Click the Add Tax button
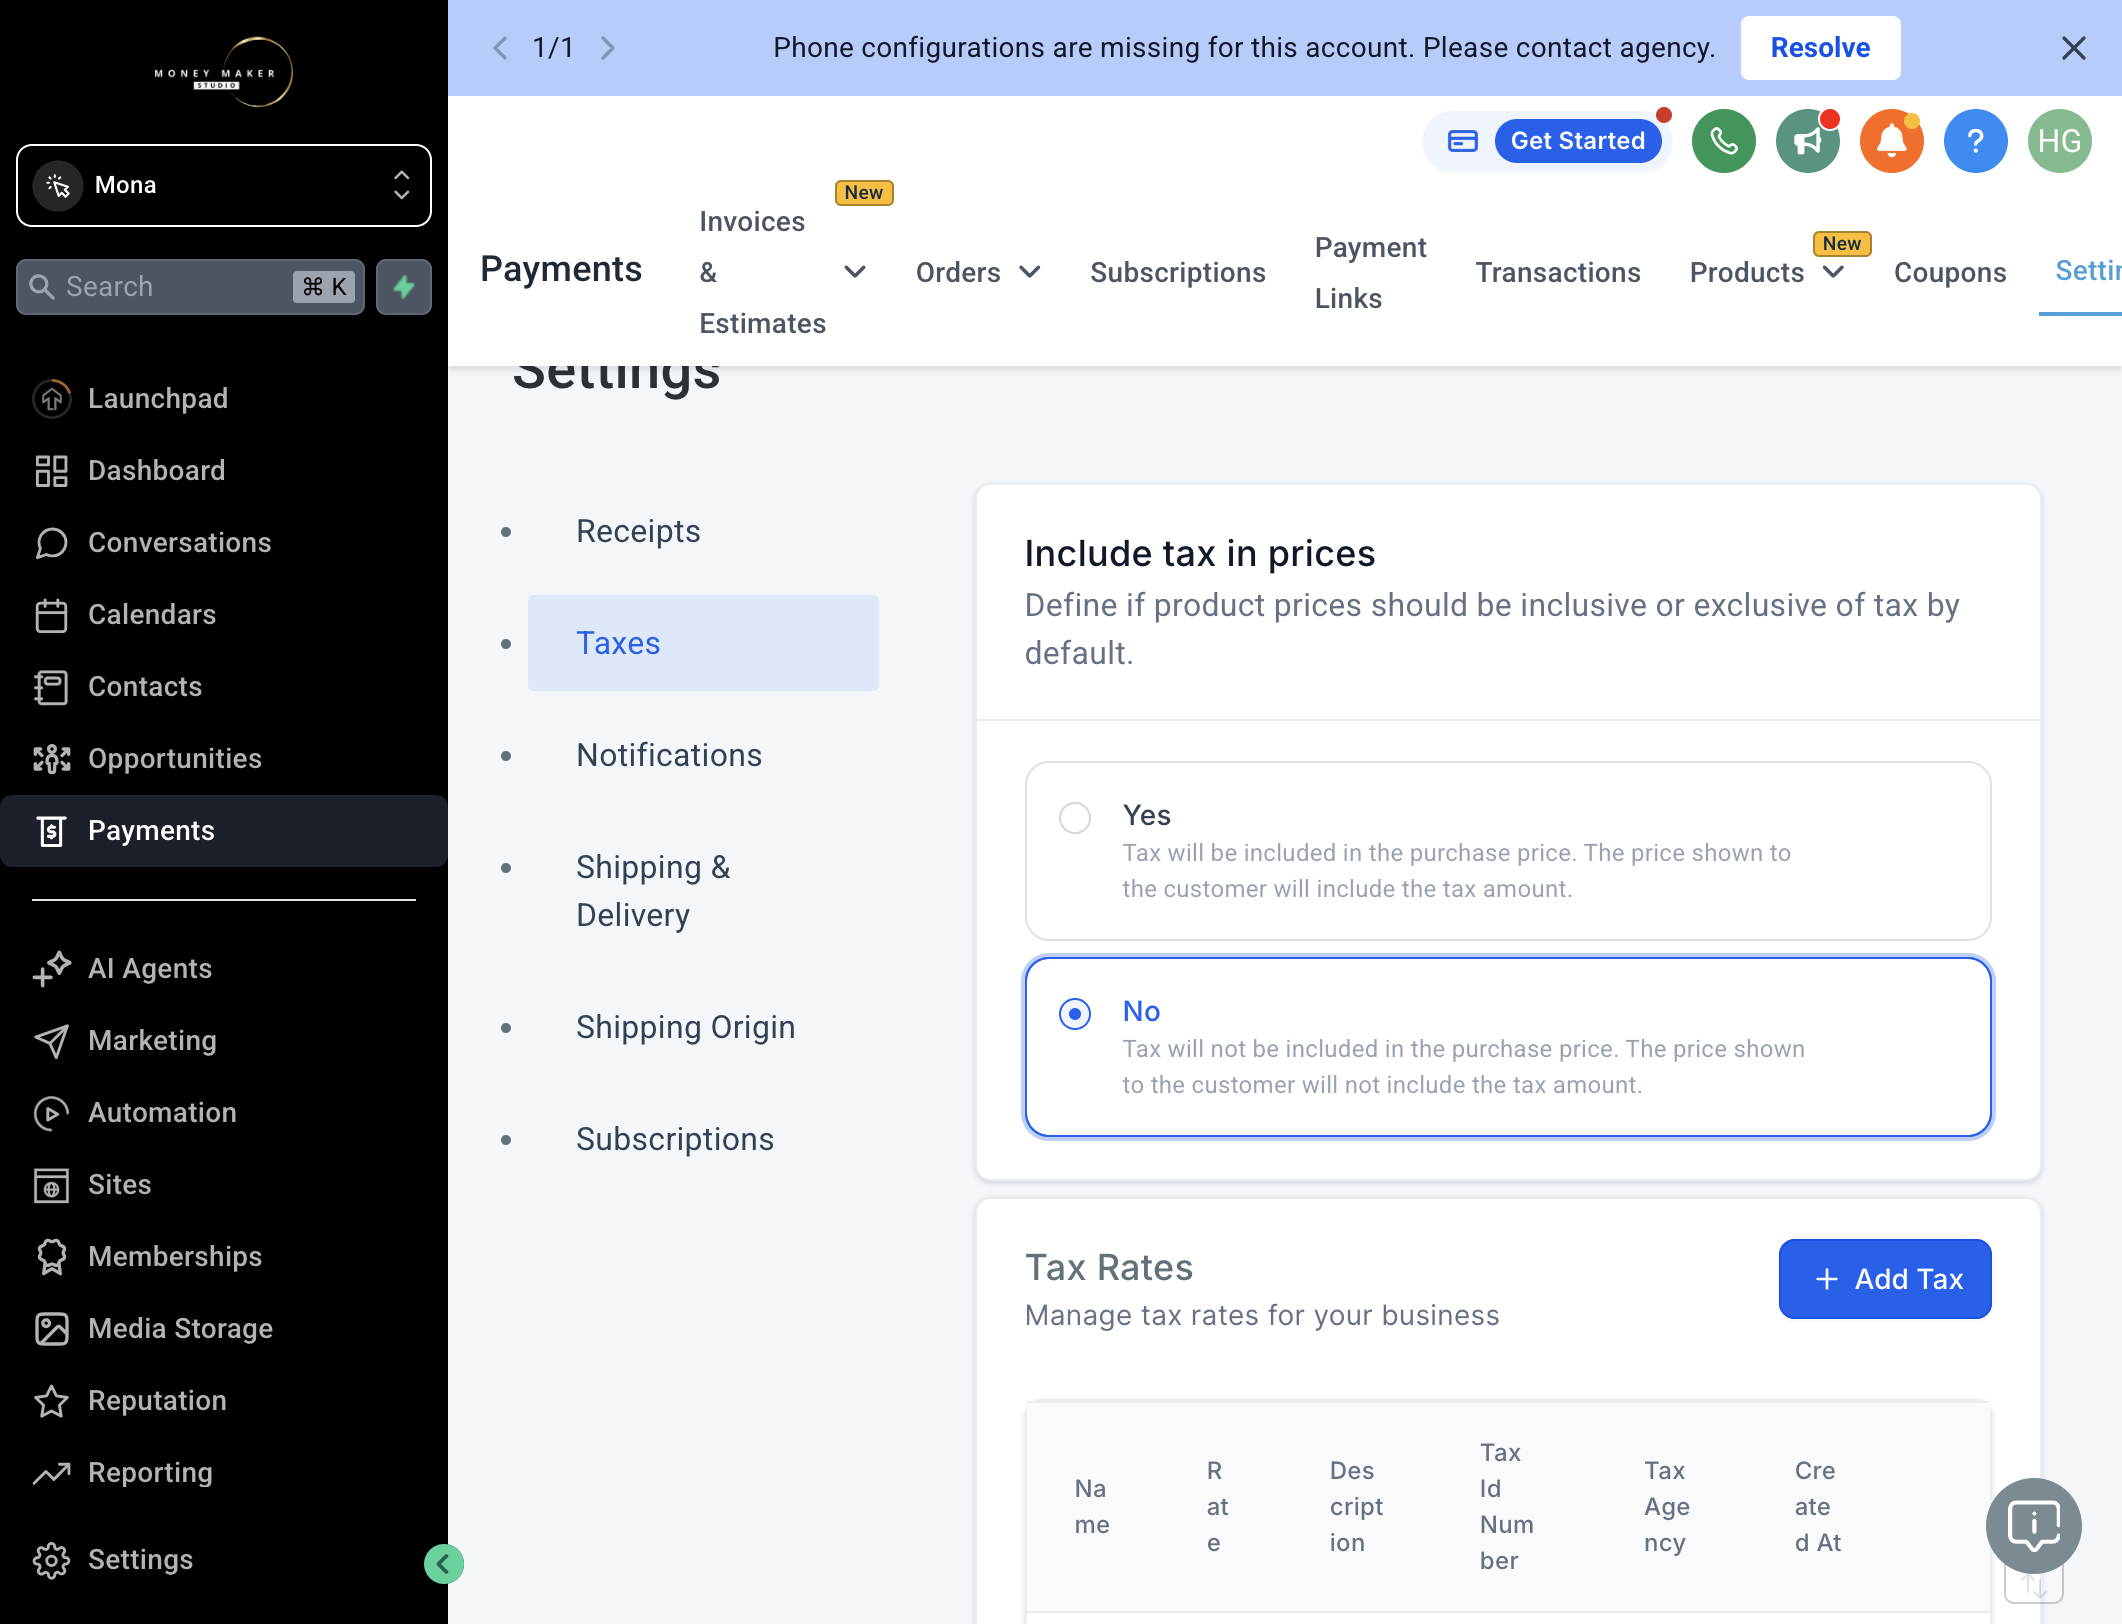Screen dimensions: 2122x1624 pos(1885,1279)
